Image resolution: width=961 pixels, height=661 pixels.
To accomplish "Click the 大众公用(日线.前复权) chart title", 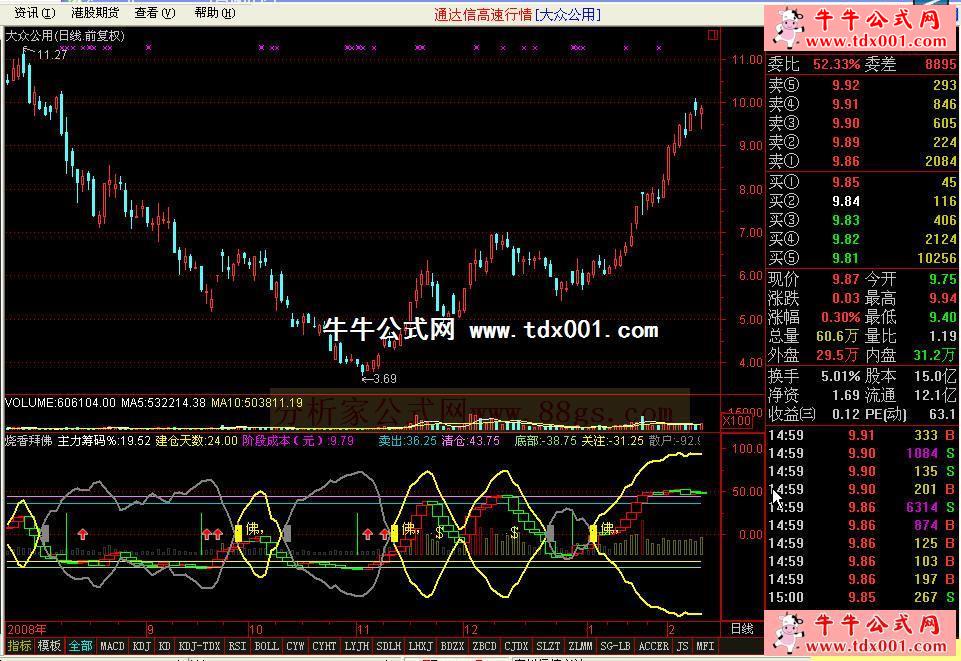I will coord(65,36).
